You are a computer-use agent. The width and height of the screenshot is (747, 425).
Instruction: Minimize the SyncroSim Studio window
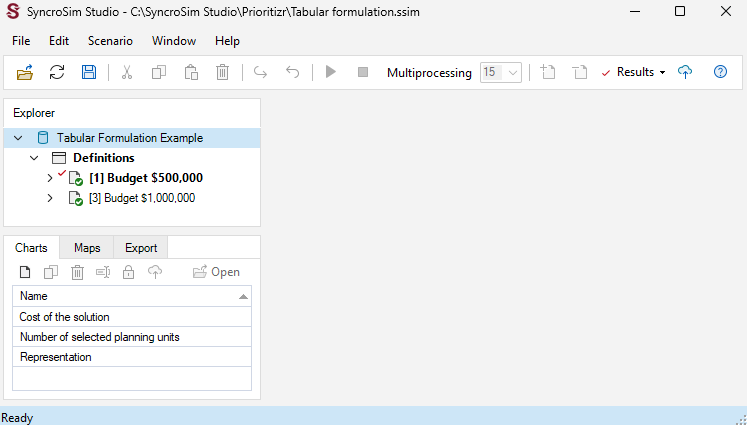[x=635, y=11]
